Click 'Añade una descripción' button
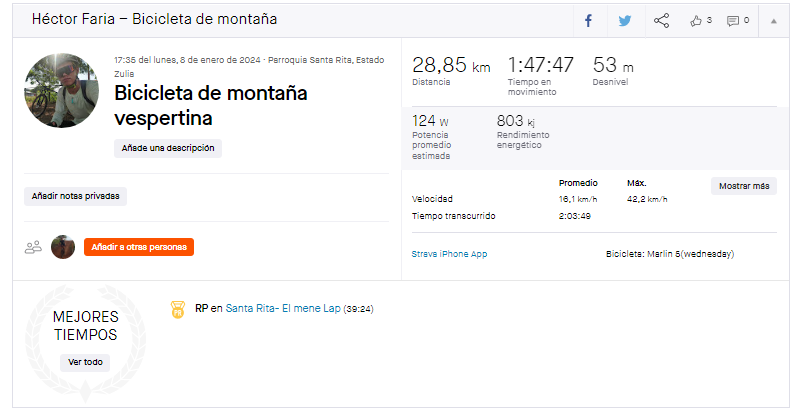This screenshot has width=795, height=418. pyautogui.click(x=168, y=148)
